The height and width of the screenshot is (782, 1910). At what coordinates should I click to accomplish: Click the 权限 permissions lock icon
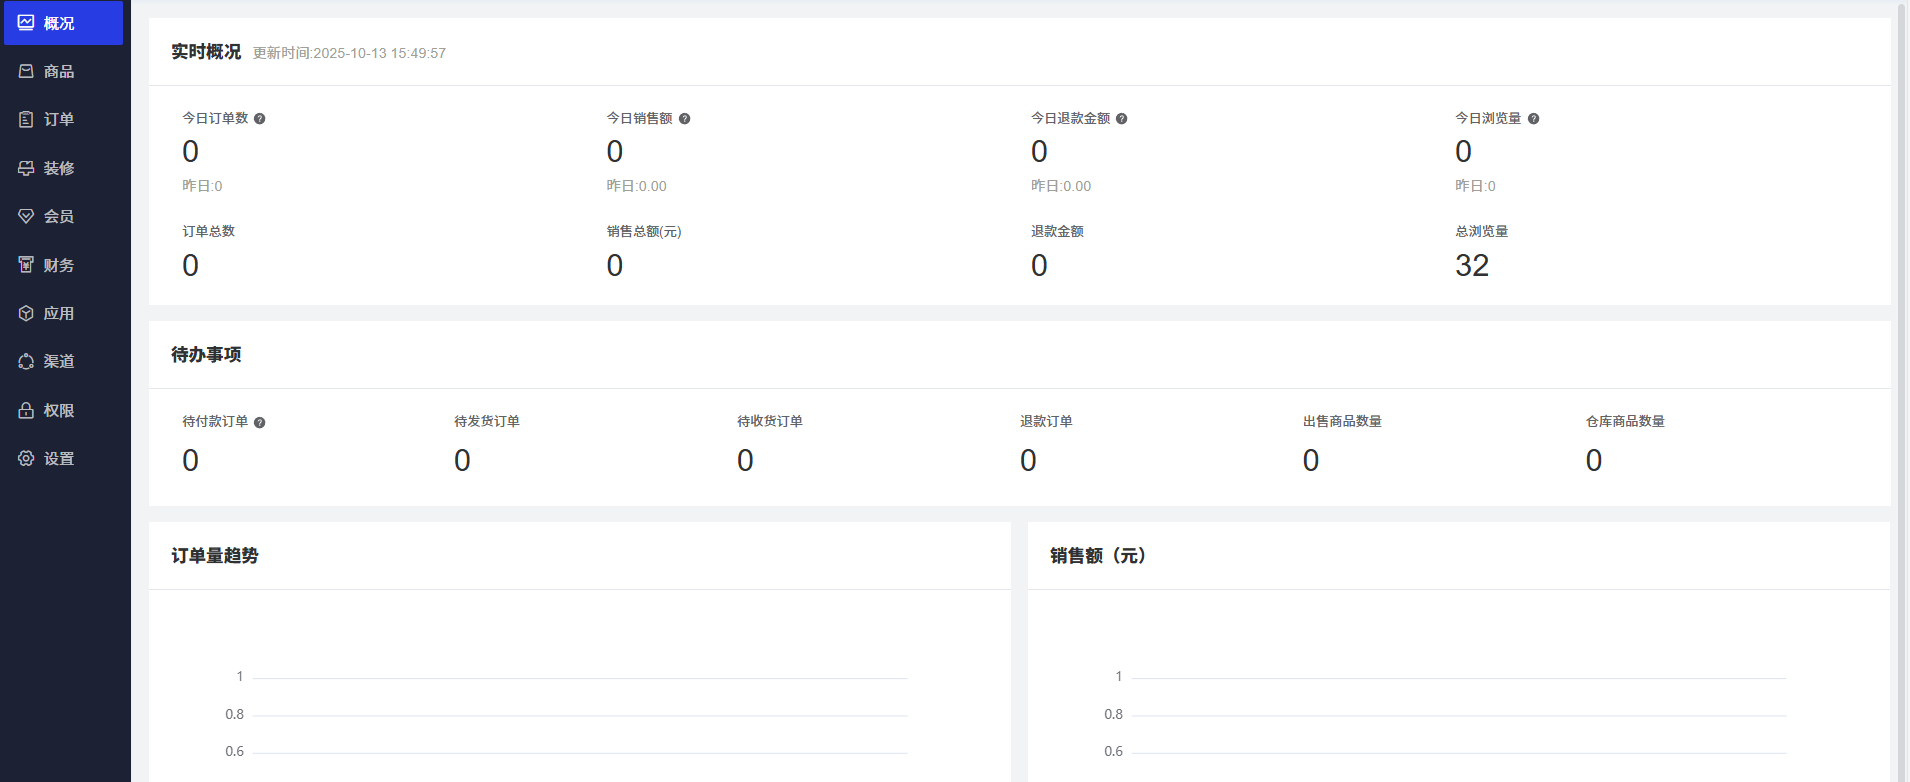(x=26, y=410)
